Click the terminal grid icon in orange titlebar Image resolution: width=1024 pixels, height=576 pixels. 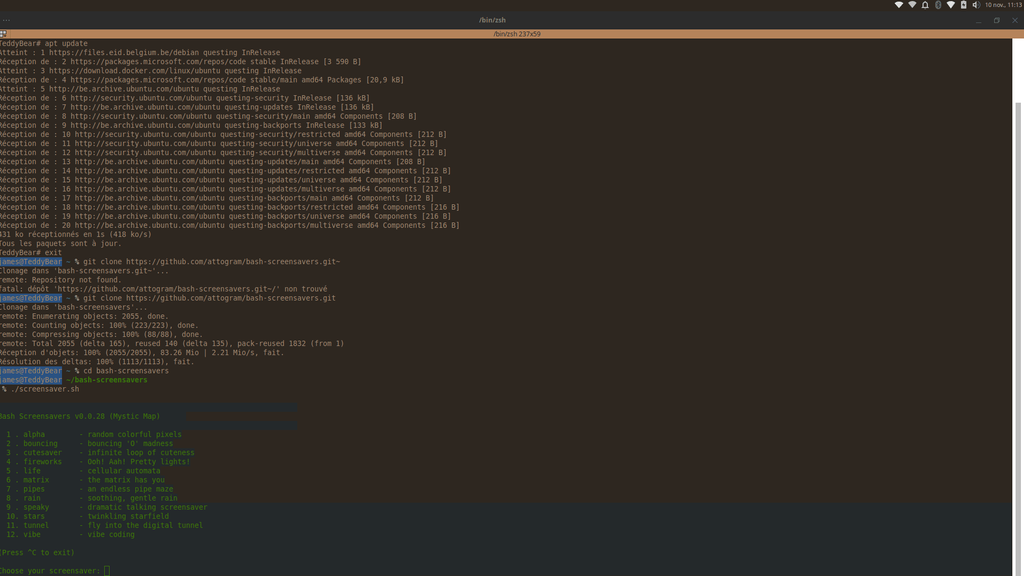[3, 34]
